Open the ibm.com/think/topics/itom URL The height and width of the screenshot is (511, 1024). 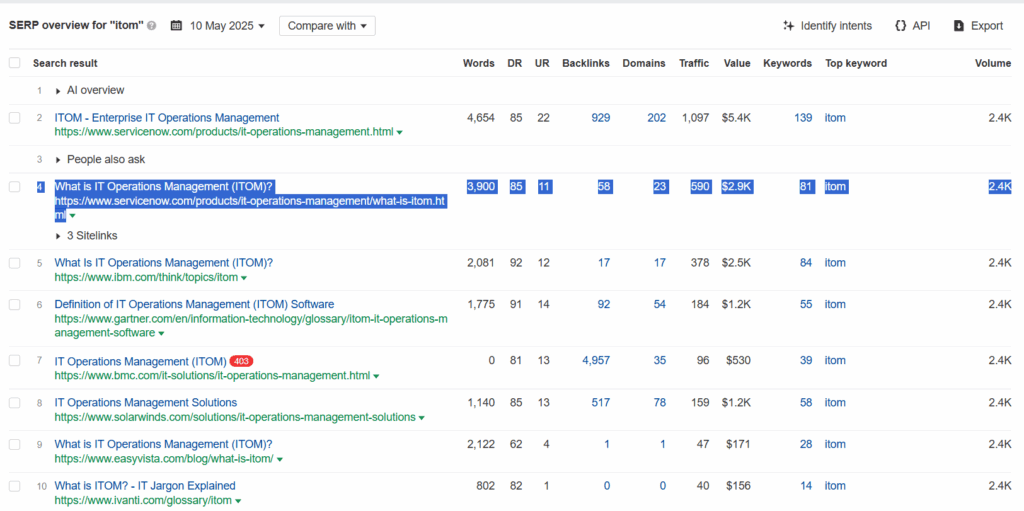(x=146, y=278)
